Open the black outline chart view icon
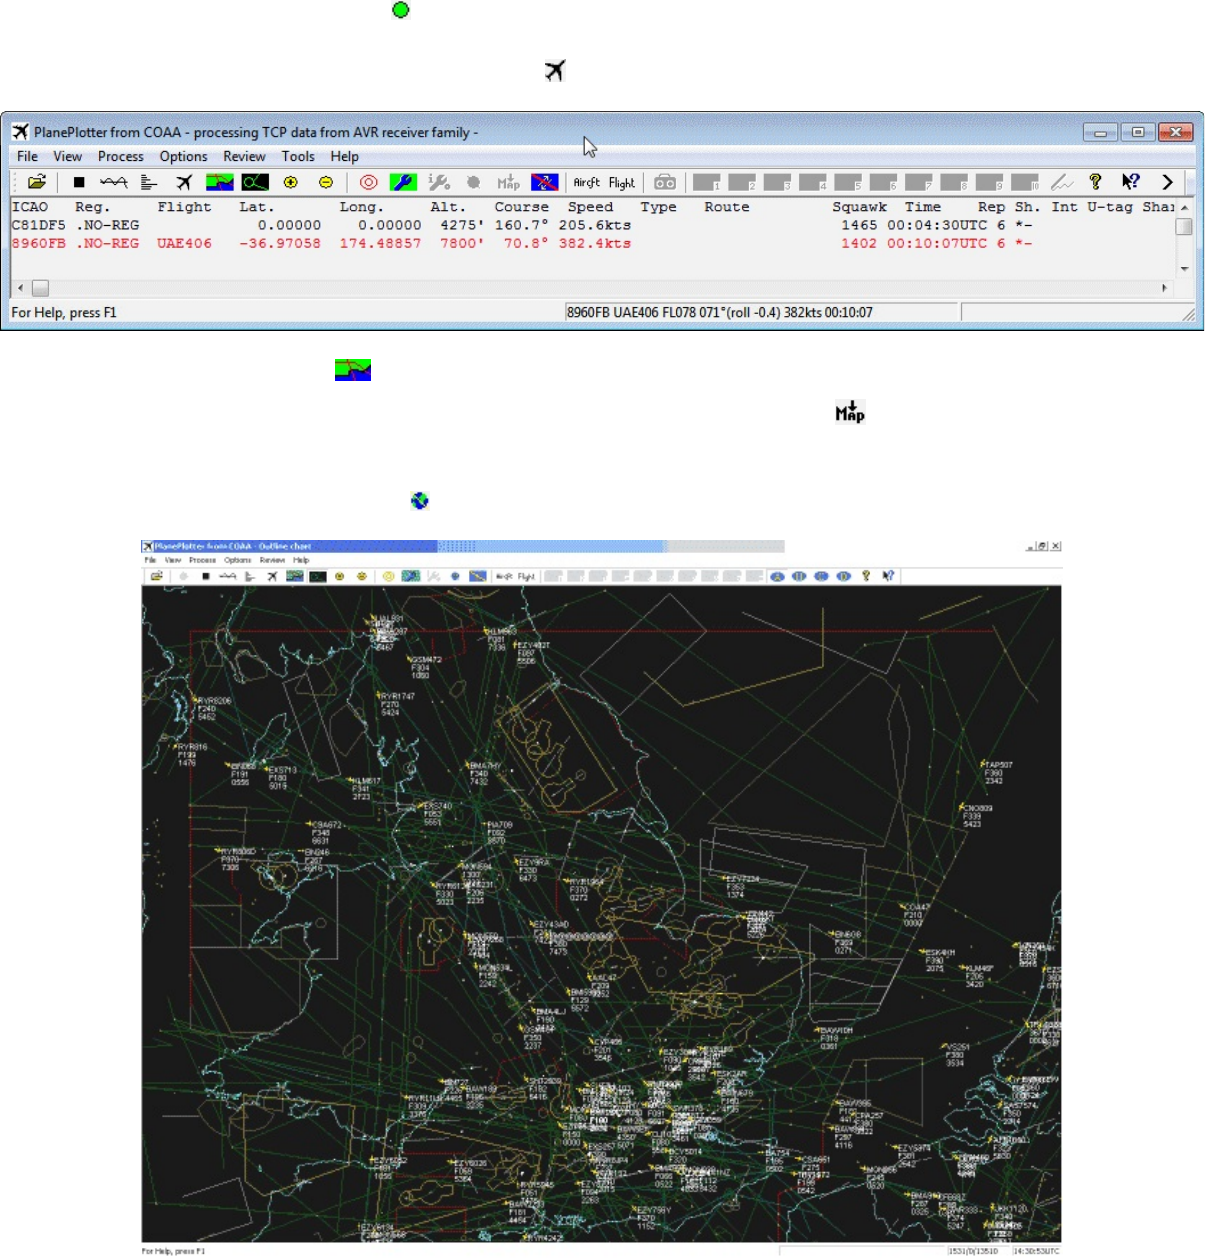The height and width of the screenshot is (1260, 1205). [x=255, y=182]
